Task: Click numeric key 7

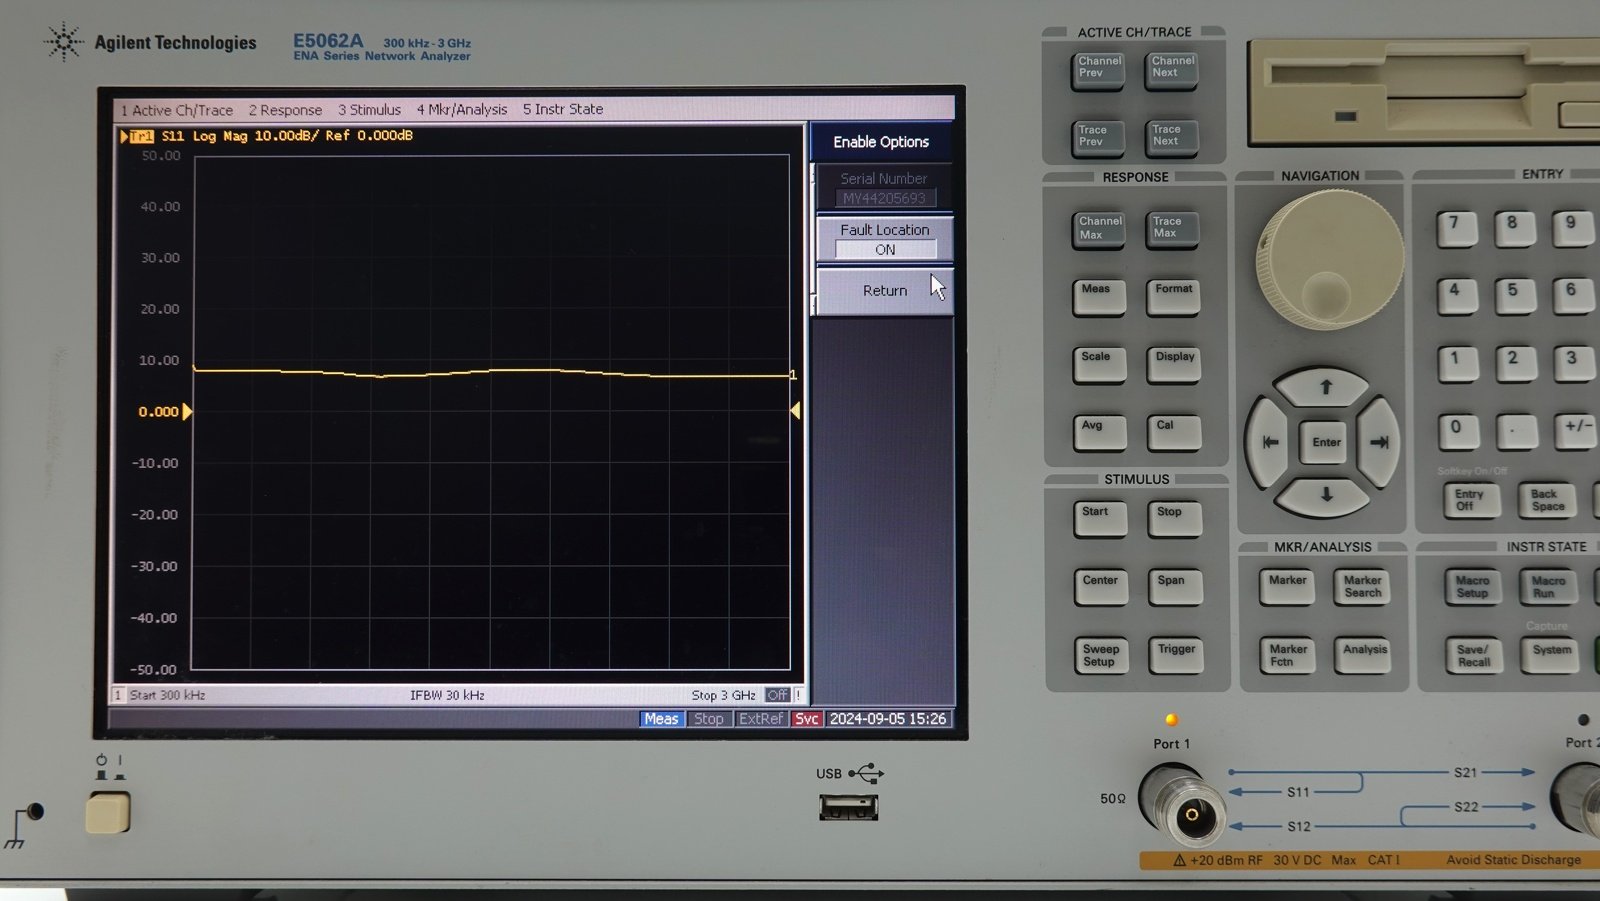Action: click(1457, 230)
